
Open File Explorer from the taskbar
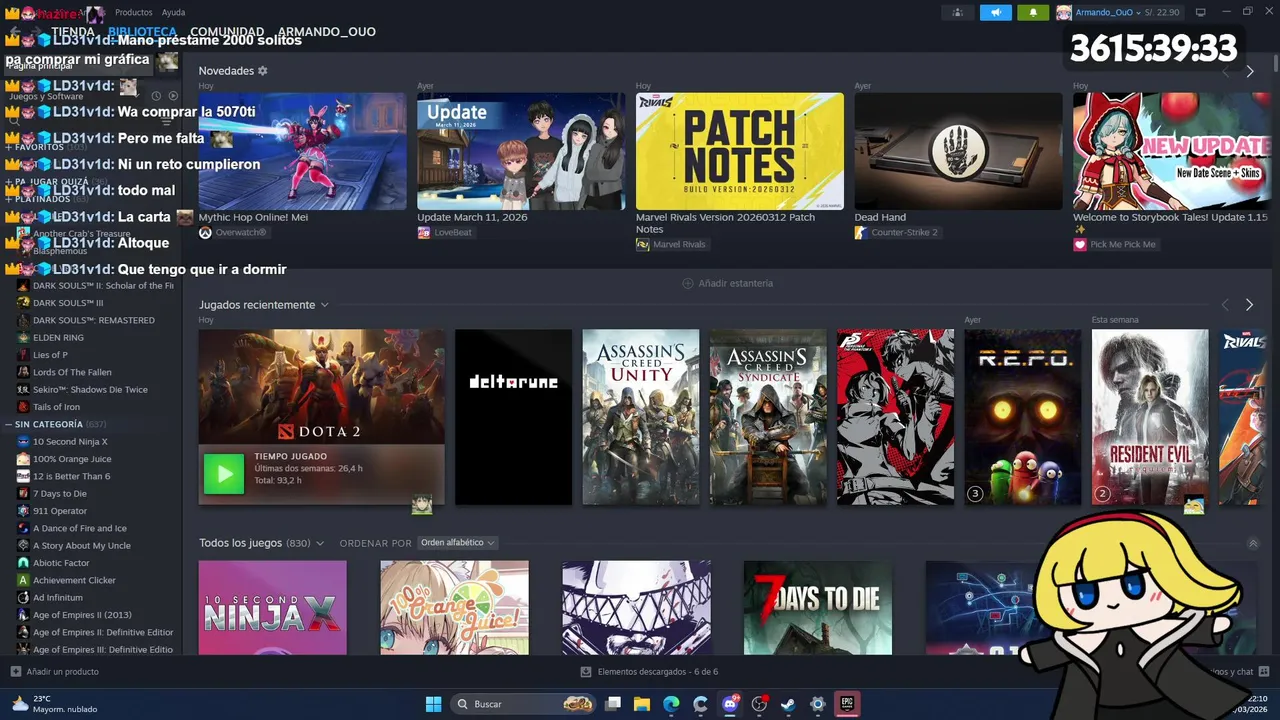pyautogui.click(x=642, y=704)
